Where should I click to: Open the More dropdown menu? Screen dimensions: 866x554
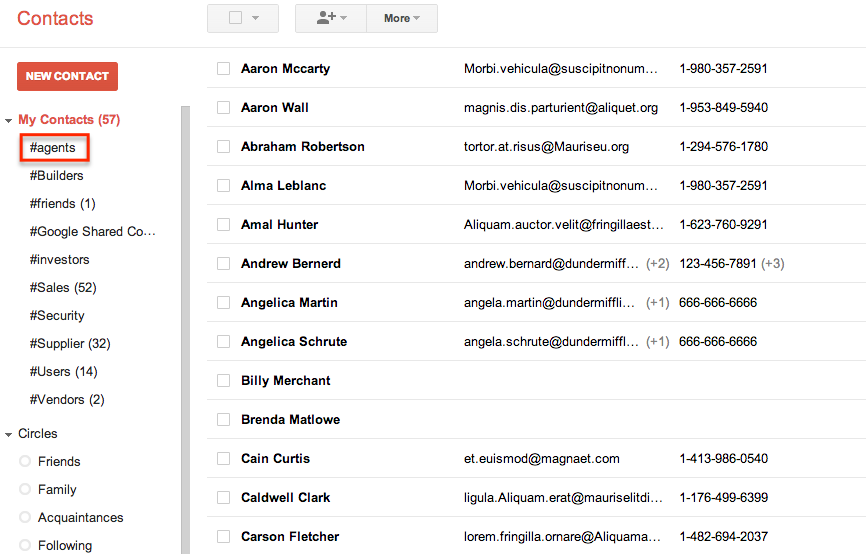pos(402,18)
